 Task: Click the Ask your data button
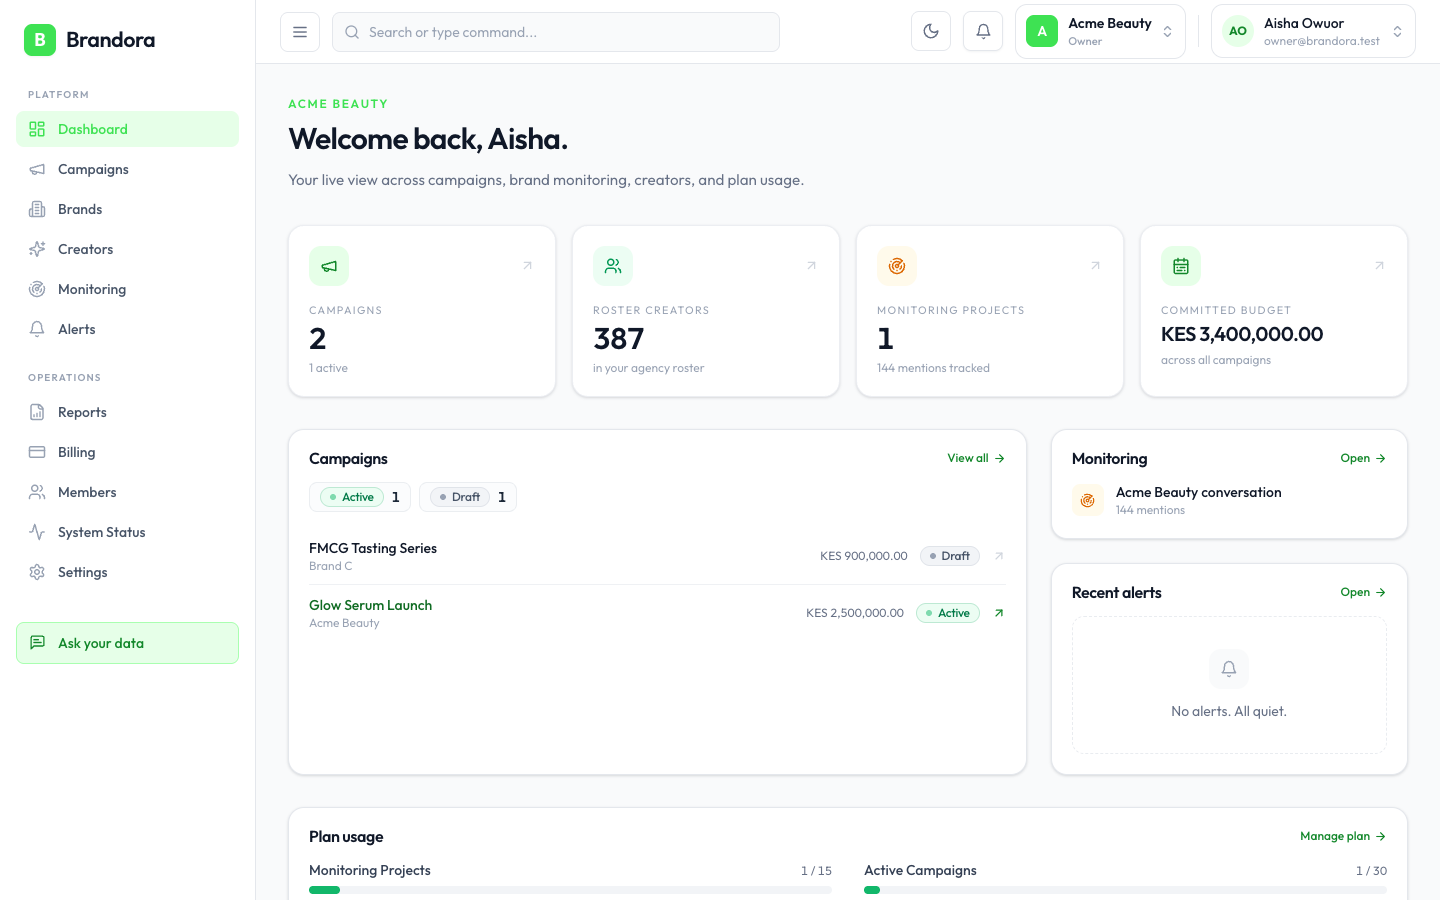127,643
